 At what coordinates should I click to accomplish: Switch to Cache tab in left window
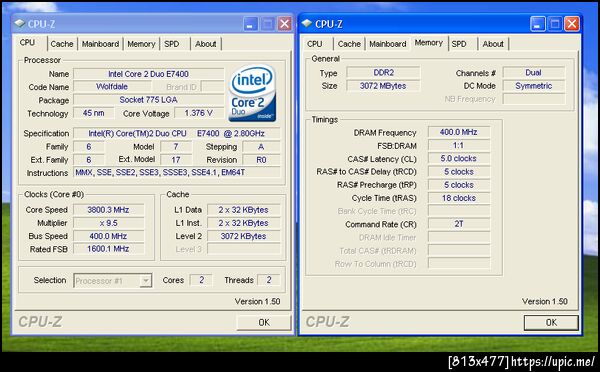coord(62,44)
